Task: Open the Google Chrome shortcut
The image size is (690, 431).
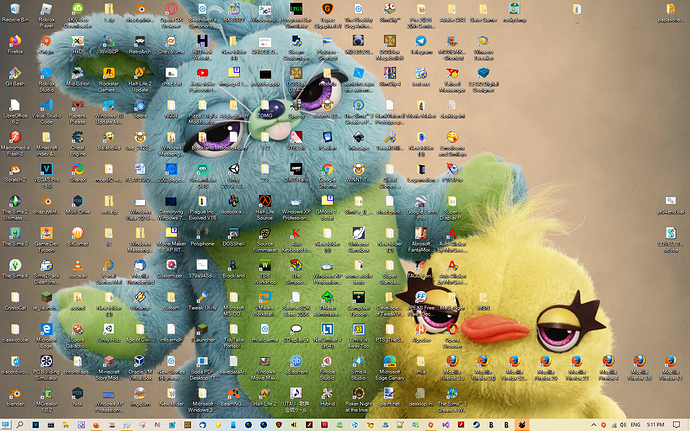Action: tap(327, 176)
